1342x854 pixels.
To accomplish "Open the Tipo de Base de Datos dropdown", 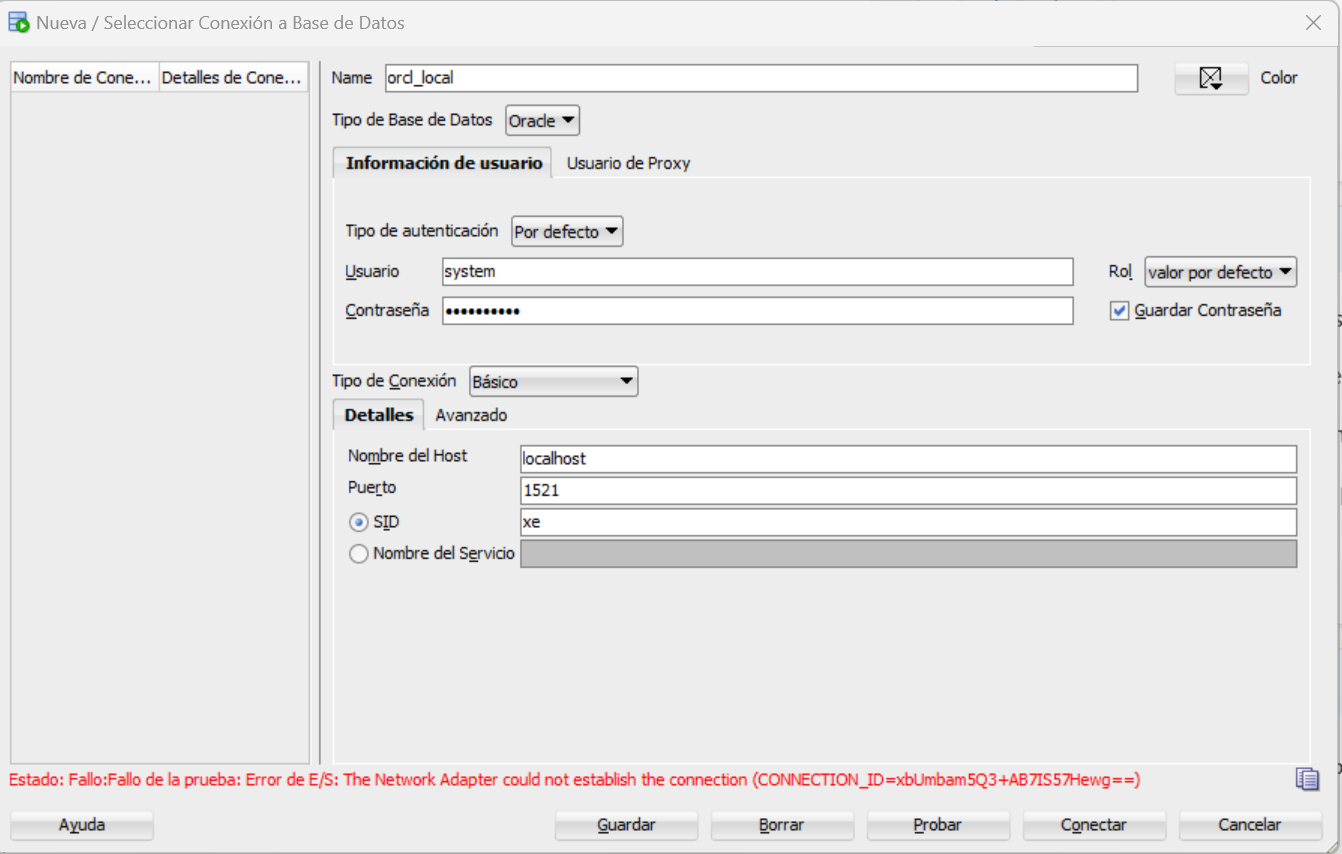I will coord(542,121).
